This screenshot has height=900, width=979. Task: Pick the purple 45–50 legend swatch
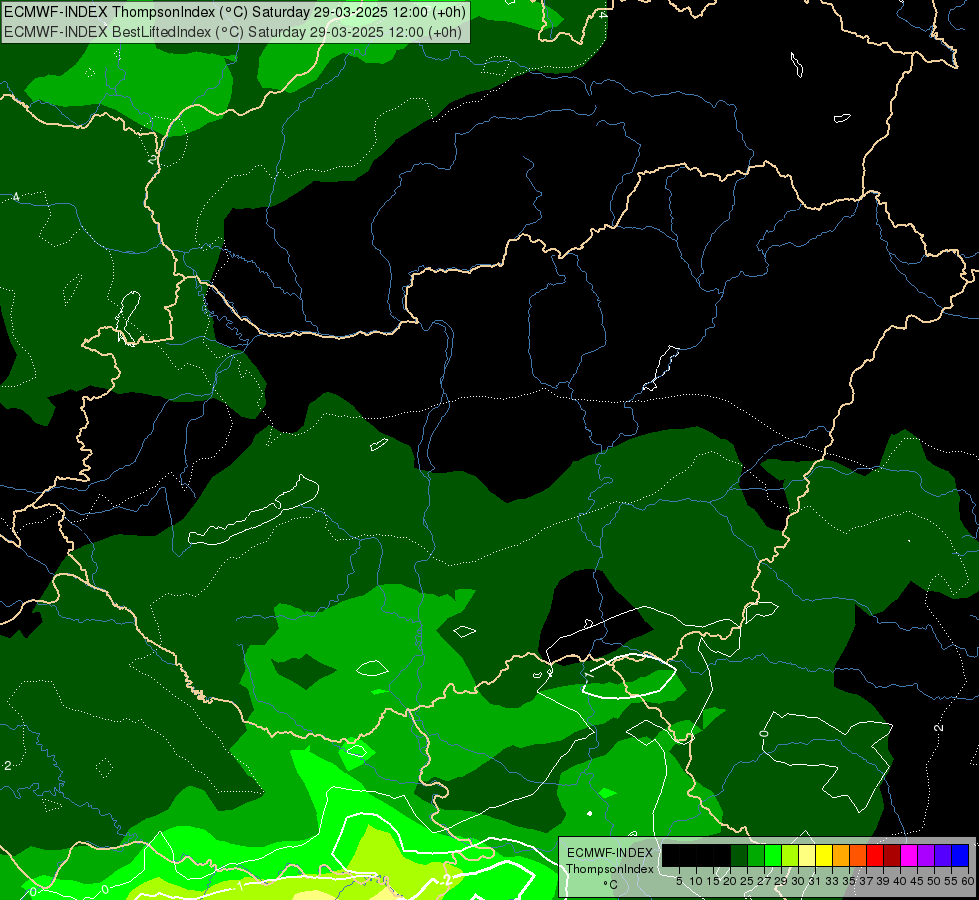click(x=926, y=855)
